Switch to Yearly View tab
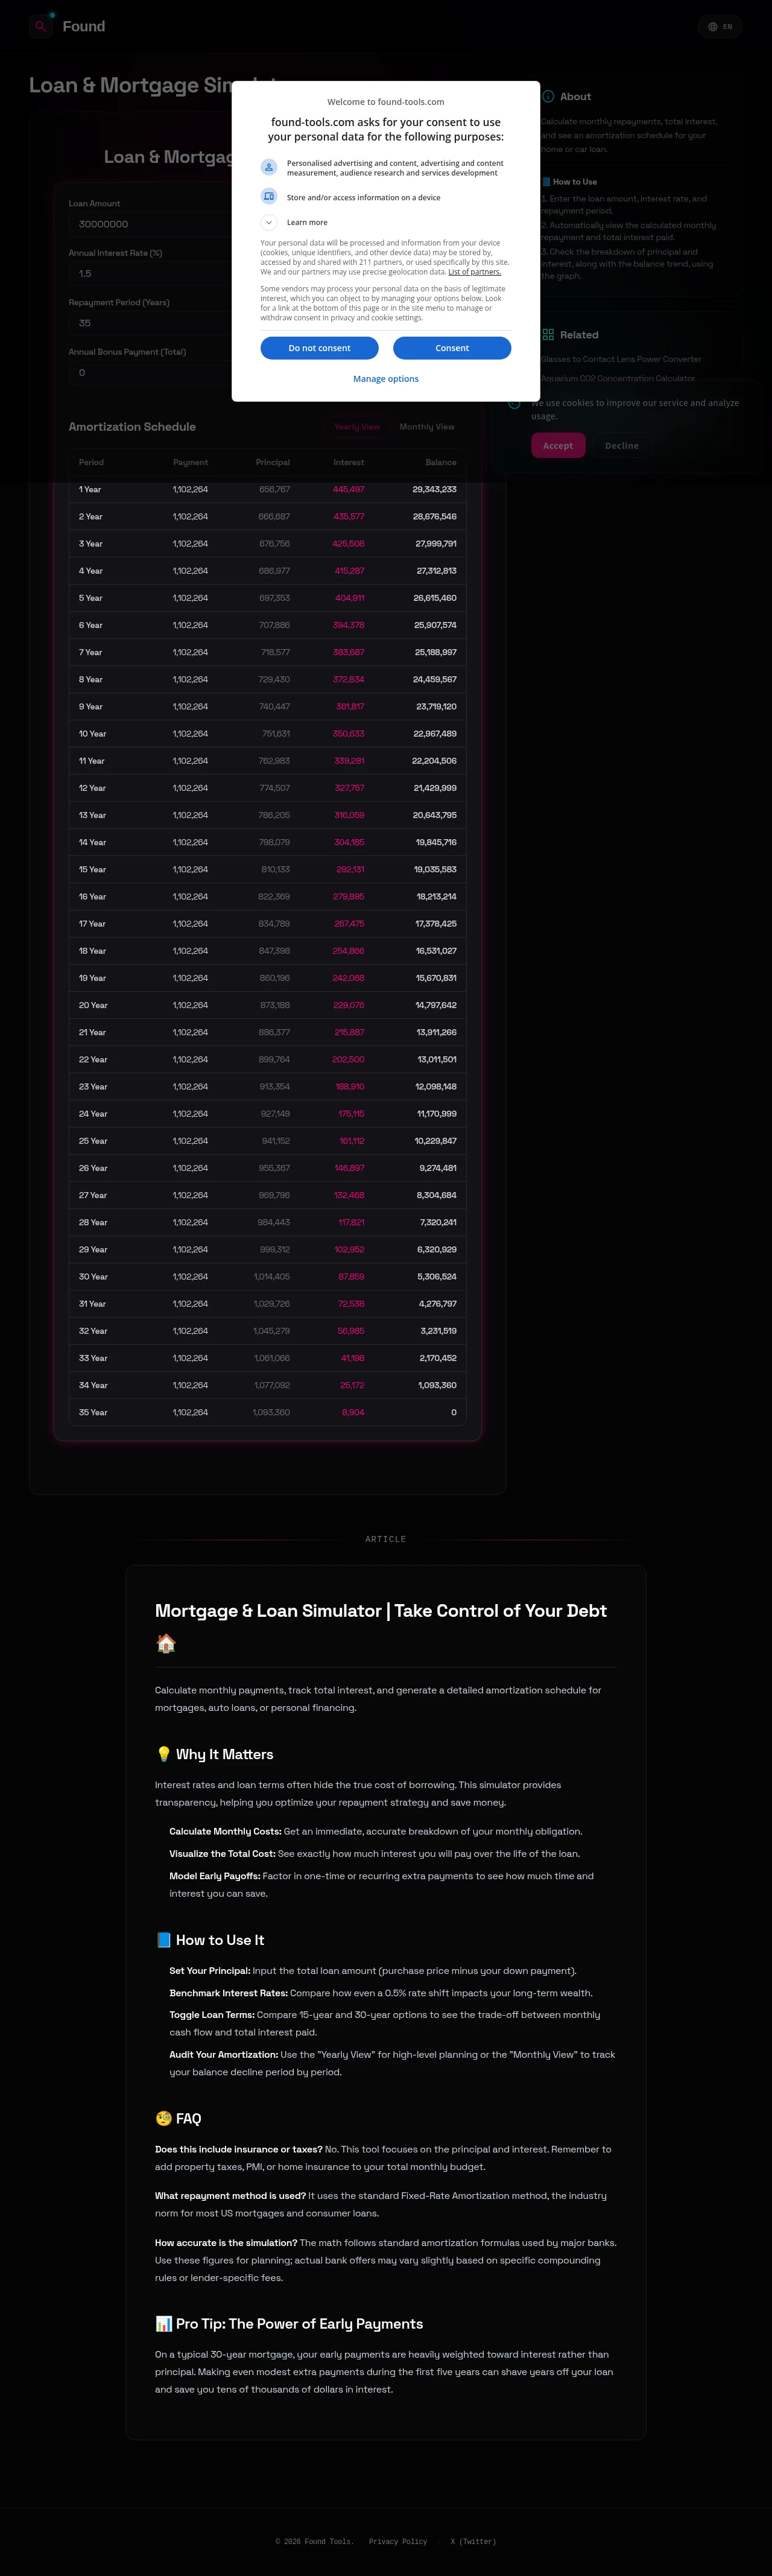This screenshot has width=772, height=2576. click(357, 427)
